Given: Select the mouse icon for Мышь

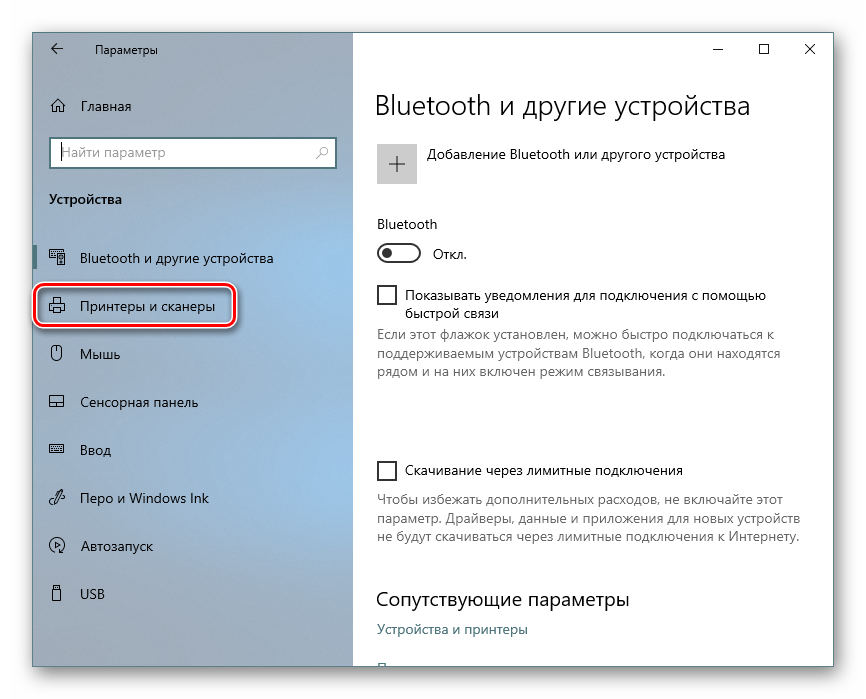Looking at the screenshot, I should point(57,353).
